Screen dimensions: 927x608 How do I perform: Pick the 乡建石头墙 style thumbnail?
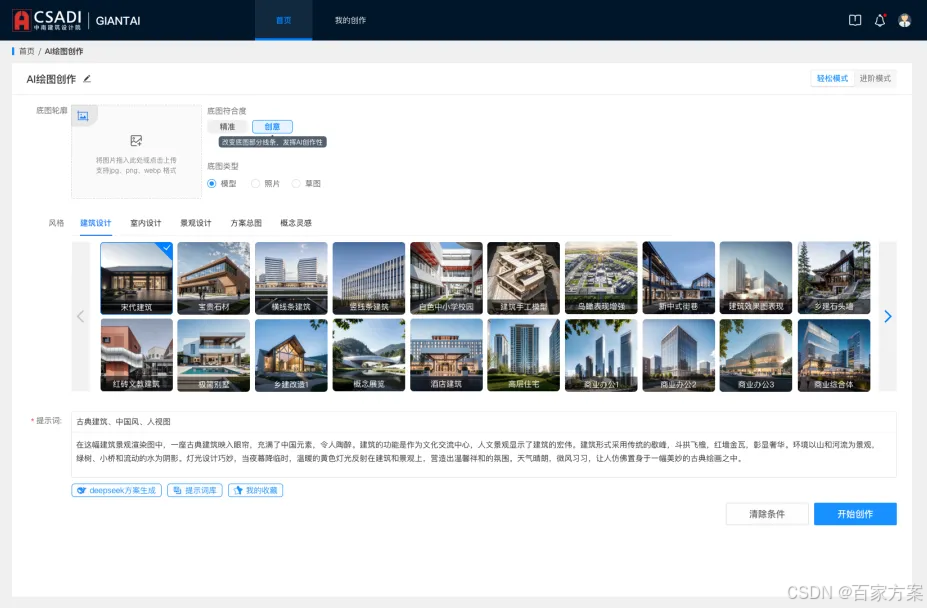point(834,278)
